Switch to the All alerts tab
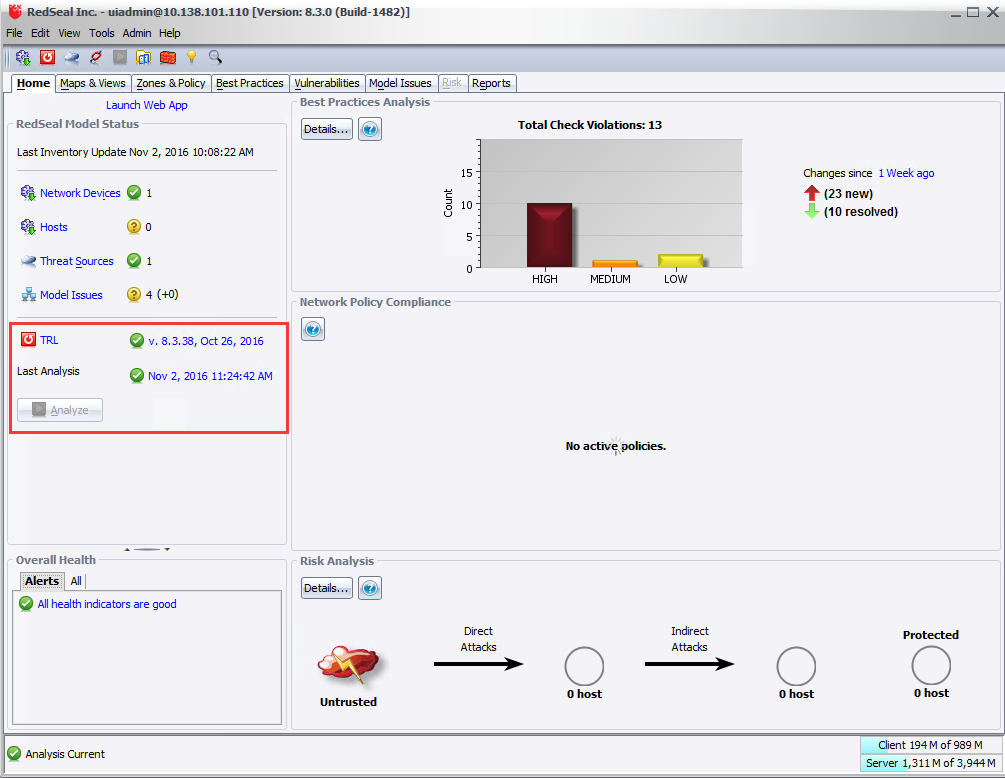Viewport: 1005px width, 778px height. pos(75,581)
